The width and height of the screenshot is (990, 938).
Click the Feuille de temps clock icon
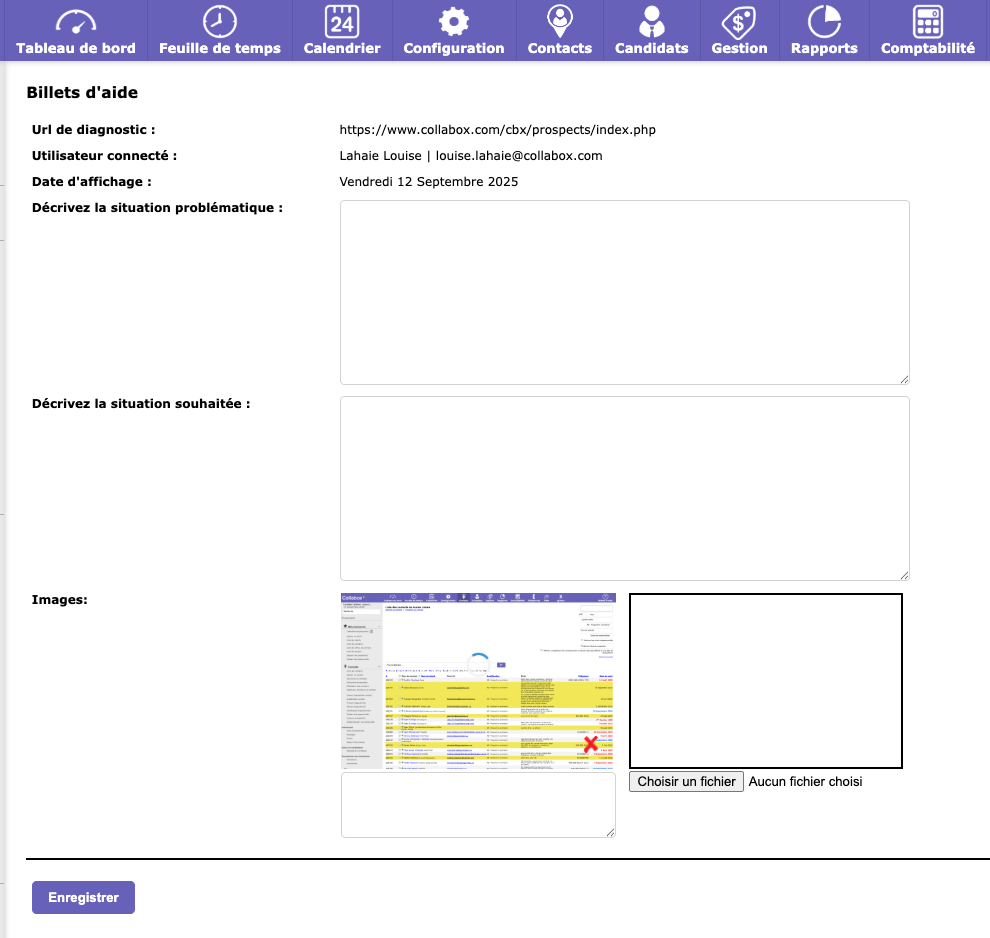[220, 21]
